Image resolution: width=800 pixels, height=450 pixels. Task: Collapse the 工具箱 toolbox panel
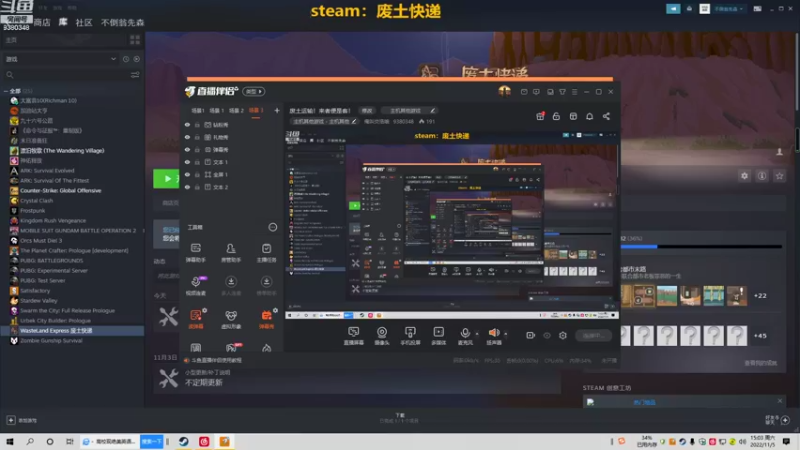pyautogui.click(x=272, y=227)
